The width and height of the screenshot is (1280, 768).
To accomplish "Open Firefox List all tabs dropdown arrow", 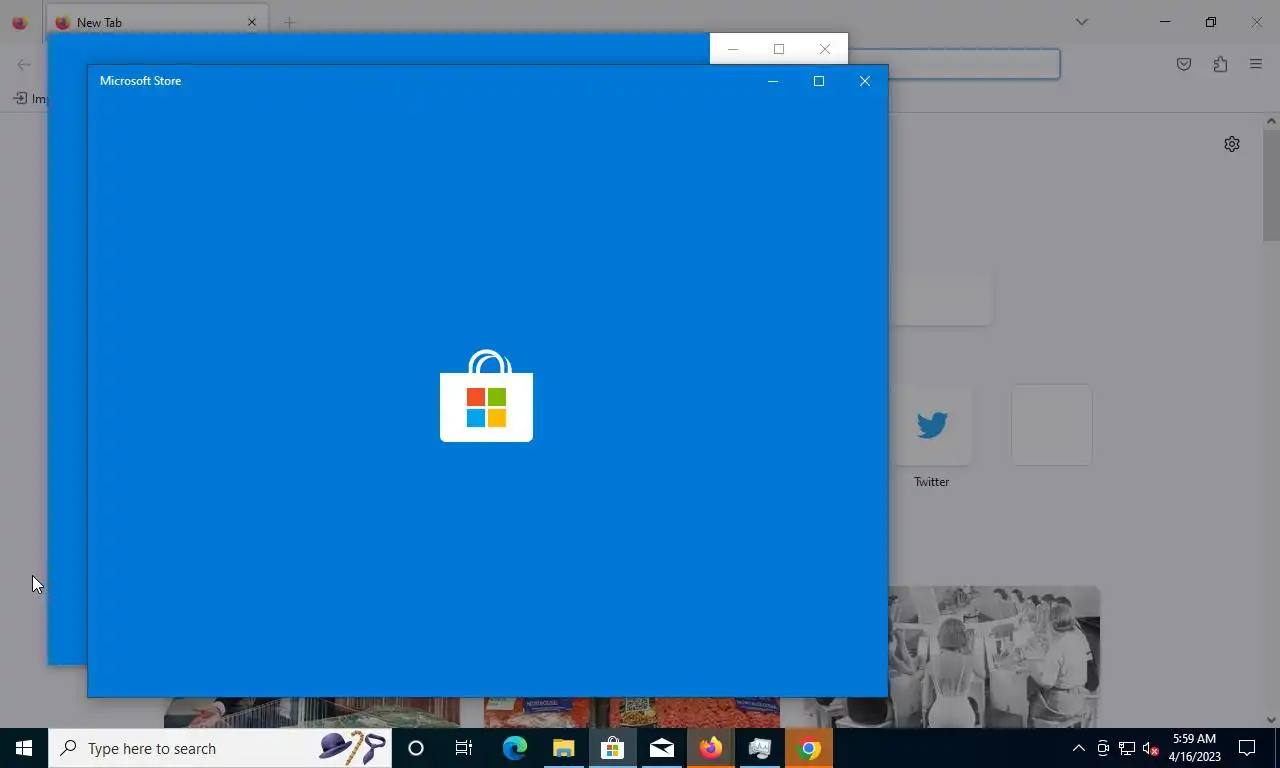I will (x=1081, y=22).
